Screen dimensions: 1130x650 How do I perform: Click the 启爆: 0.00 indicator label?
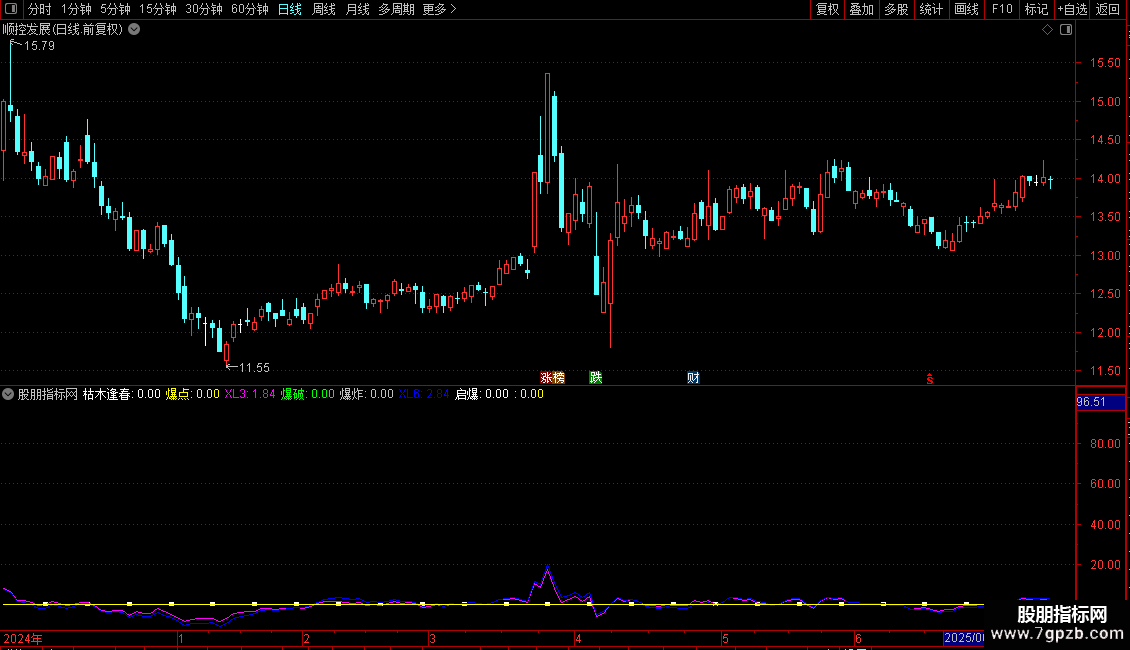coord(481,394)
